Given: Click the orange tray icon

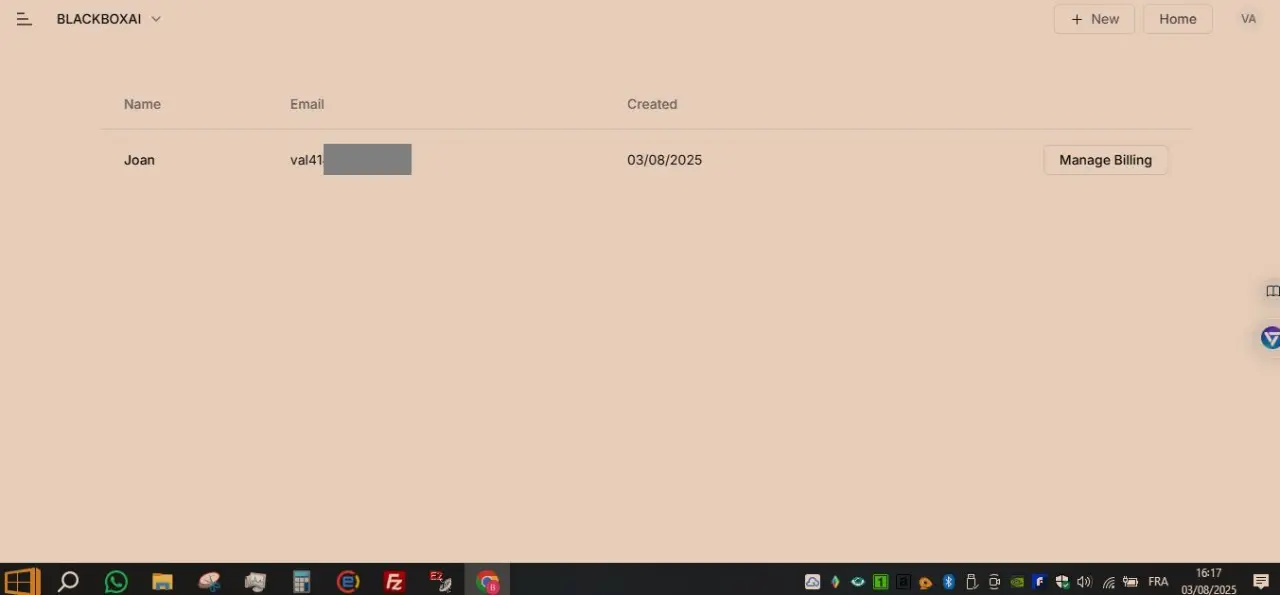Looking at the screenshot, I should click(926, 582).
